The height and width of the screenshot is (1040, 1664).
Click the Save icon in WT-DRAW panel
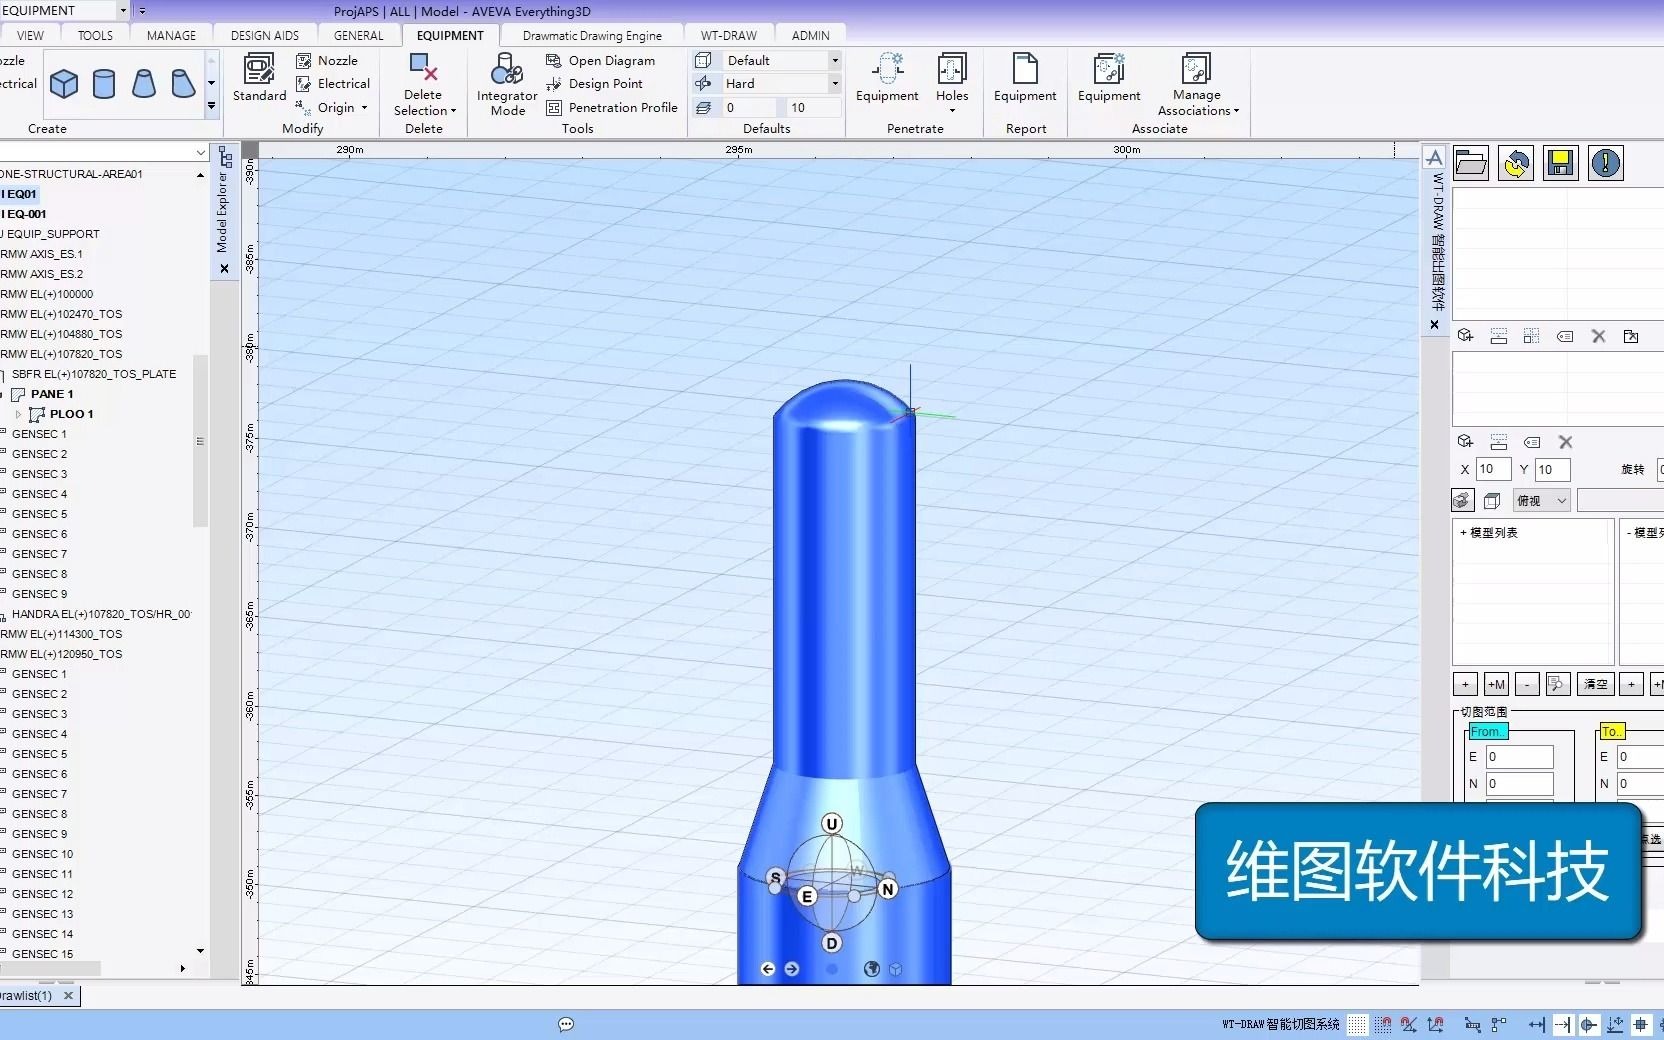pos(1559,163)
